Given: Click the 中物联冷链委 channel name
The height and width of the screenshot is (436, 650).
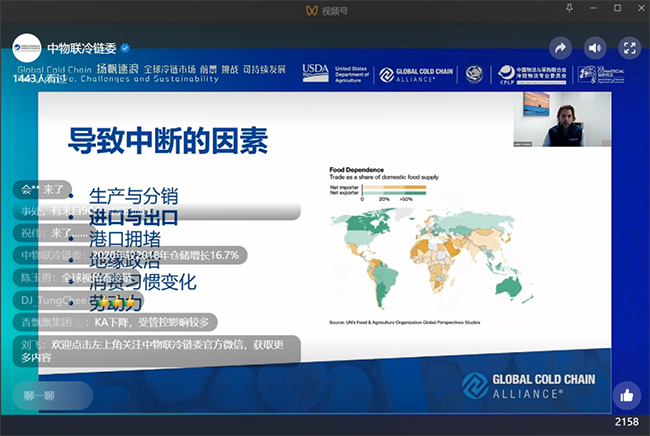Looking at the screenshot, I should pos(82,47).
